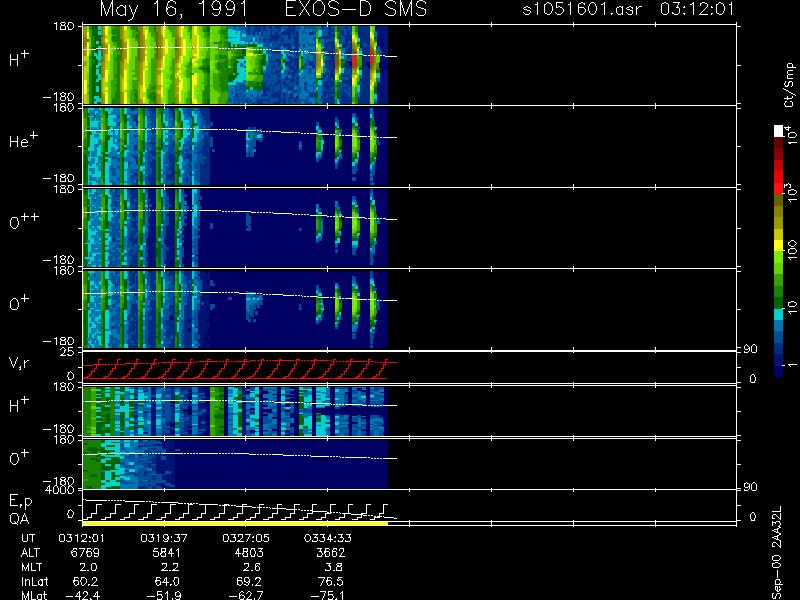Pick the white top of the color bar

[x=779, y=131]
